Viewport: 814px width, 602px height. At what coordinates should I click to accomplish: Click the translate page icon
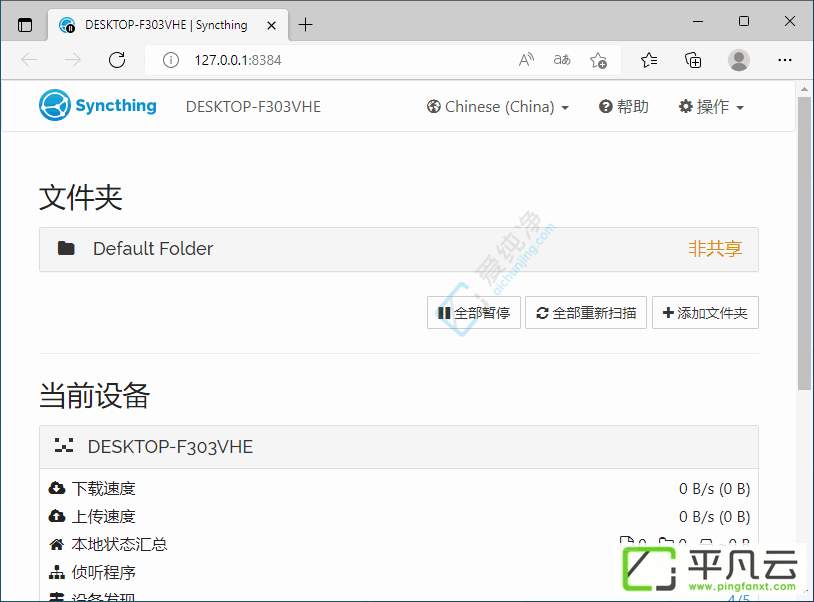click(x=562, y=60)
